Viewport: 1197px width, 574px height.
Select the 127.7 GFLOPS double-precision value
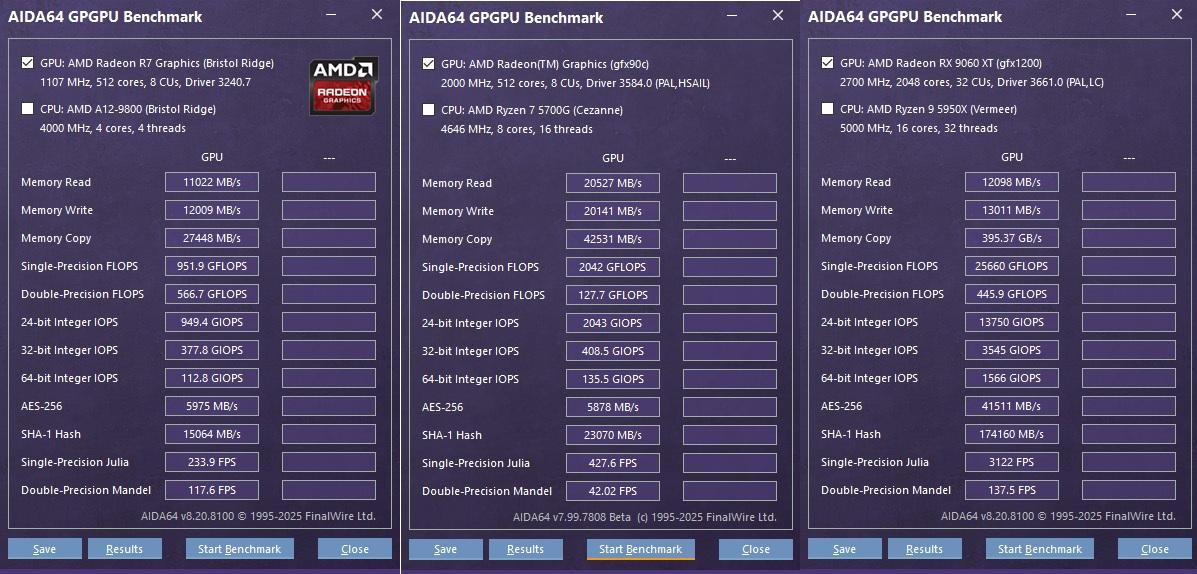click(613, 295)
